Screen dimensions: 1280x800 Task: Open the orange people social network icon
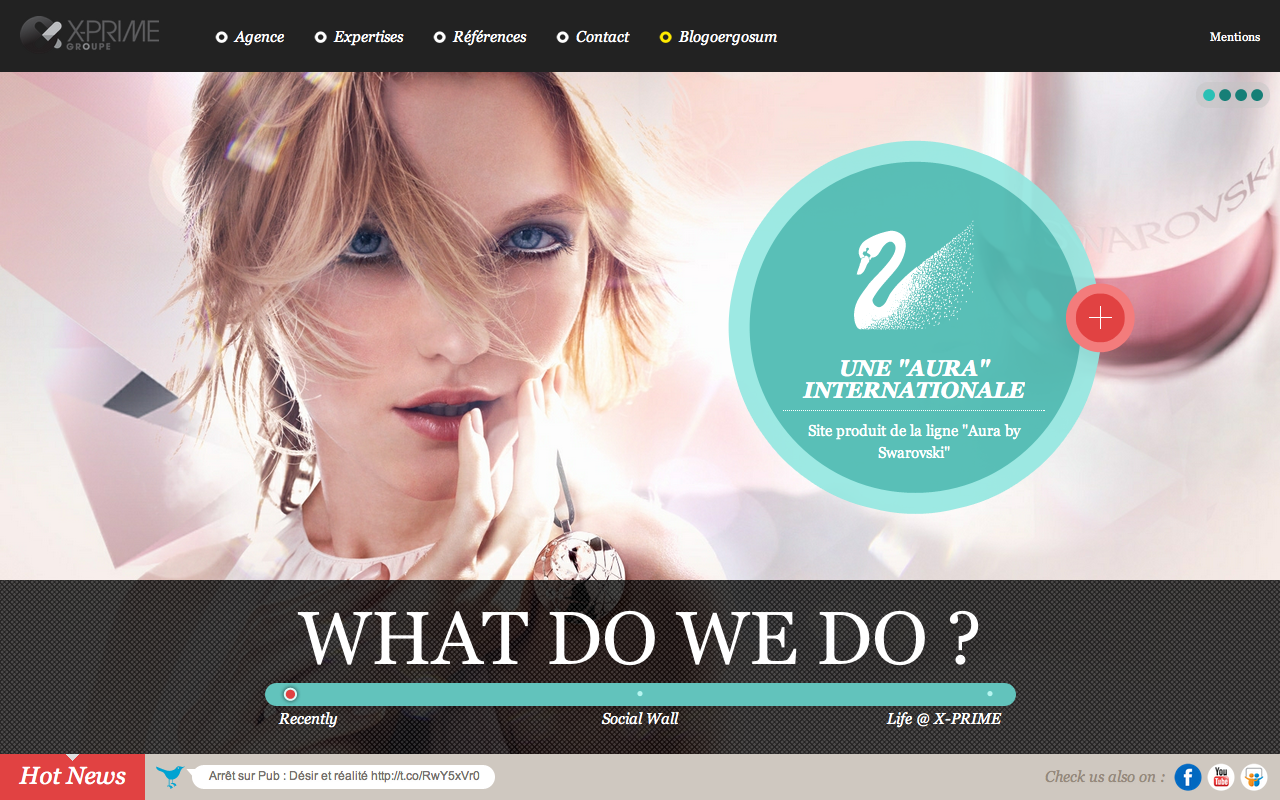[1254, 777]
